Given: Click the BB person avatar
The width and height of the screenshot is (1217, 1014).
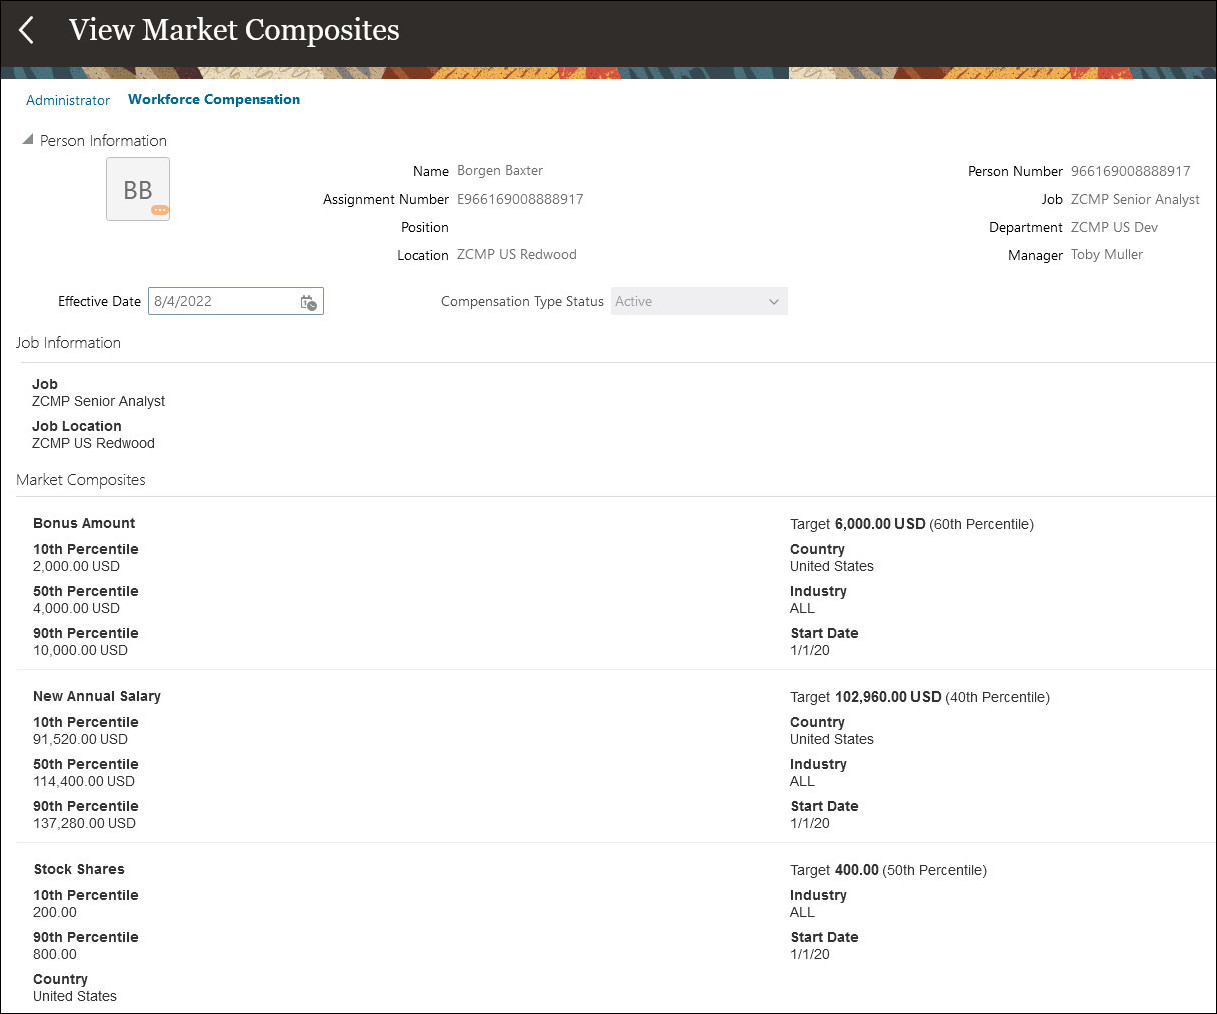Looking at the screenshot, I should pos(137,188).
